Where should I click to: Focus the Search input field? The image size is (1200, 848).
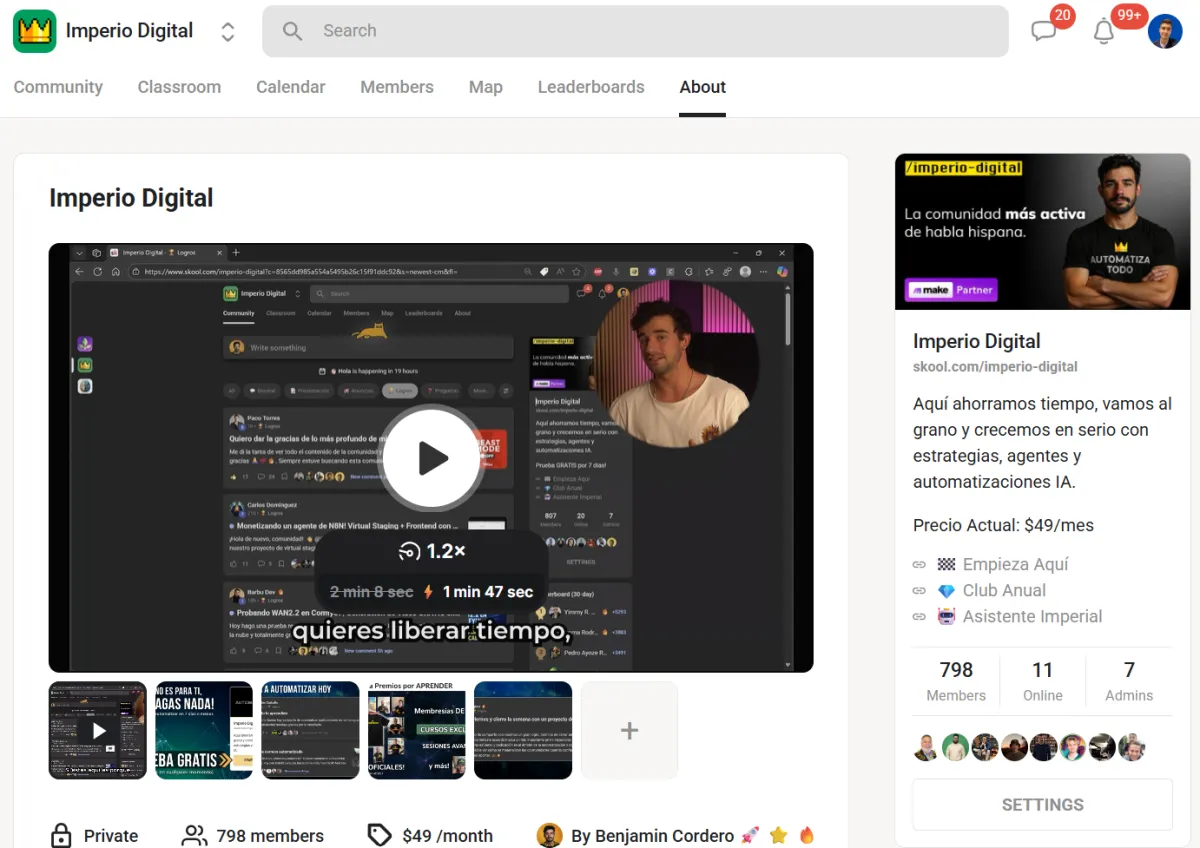coord(635,31)
